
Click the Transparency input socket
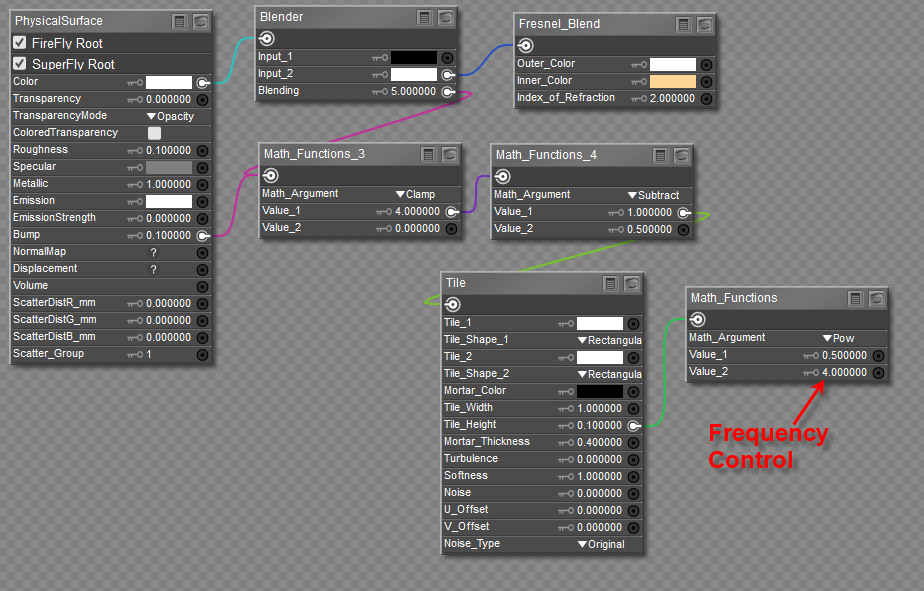click(x=203, y=100)
